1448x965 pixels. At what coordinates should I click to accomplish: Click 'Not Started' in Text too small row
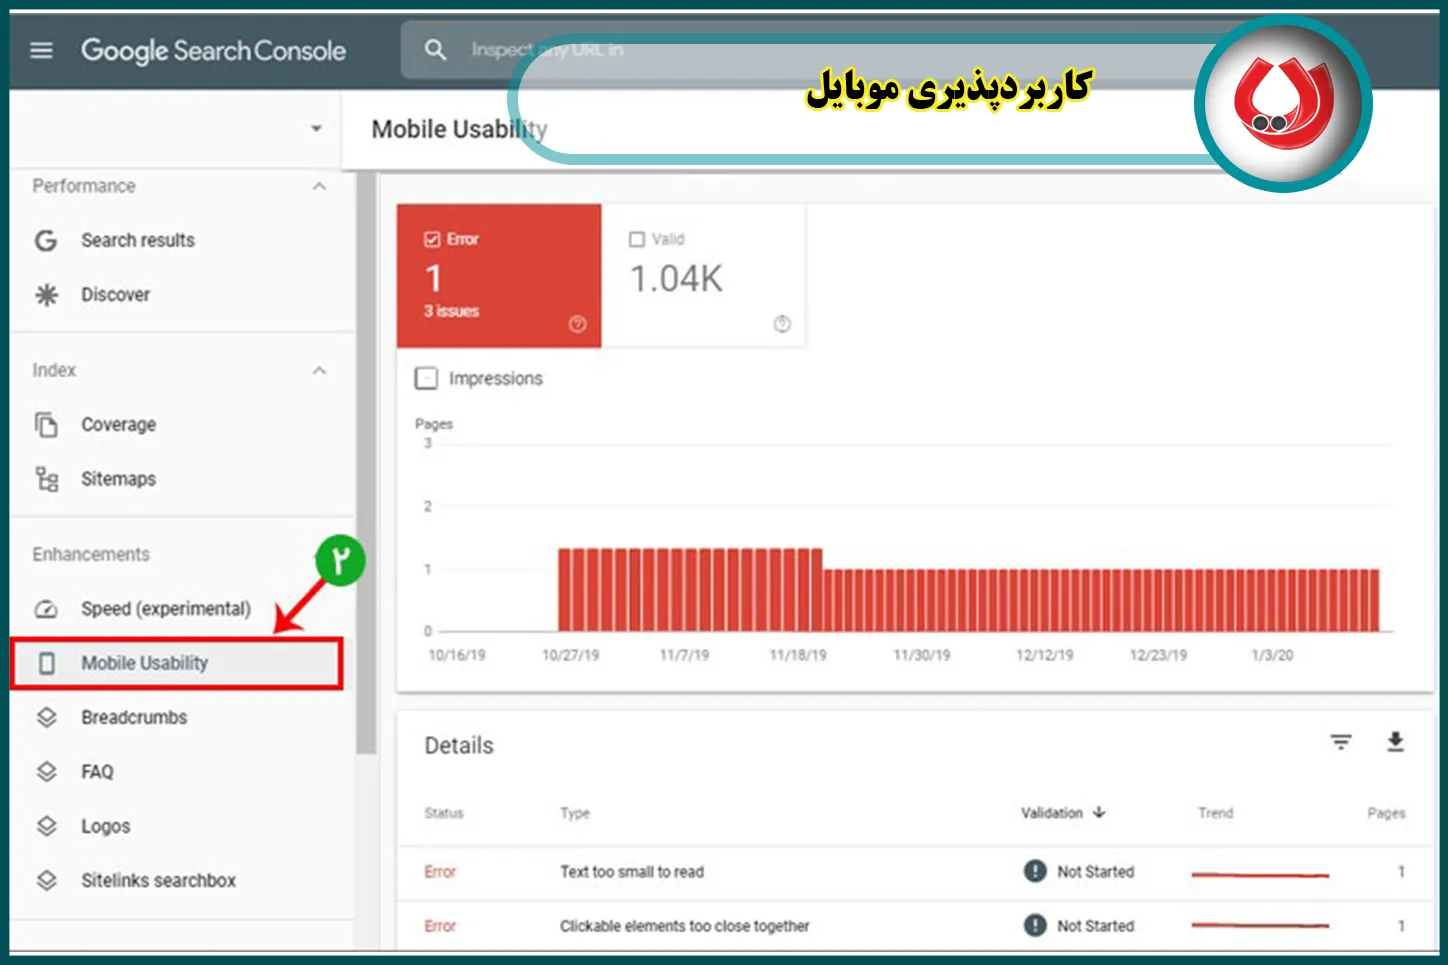click(x=1096, y=872)
